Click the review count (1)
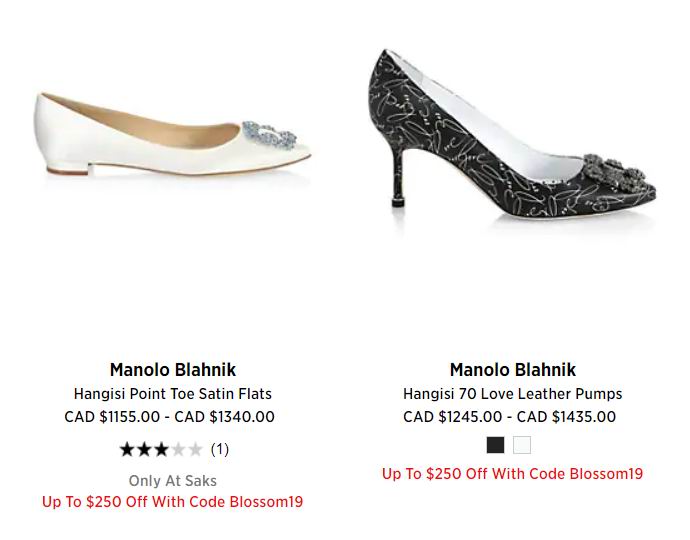 220,449
